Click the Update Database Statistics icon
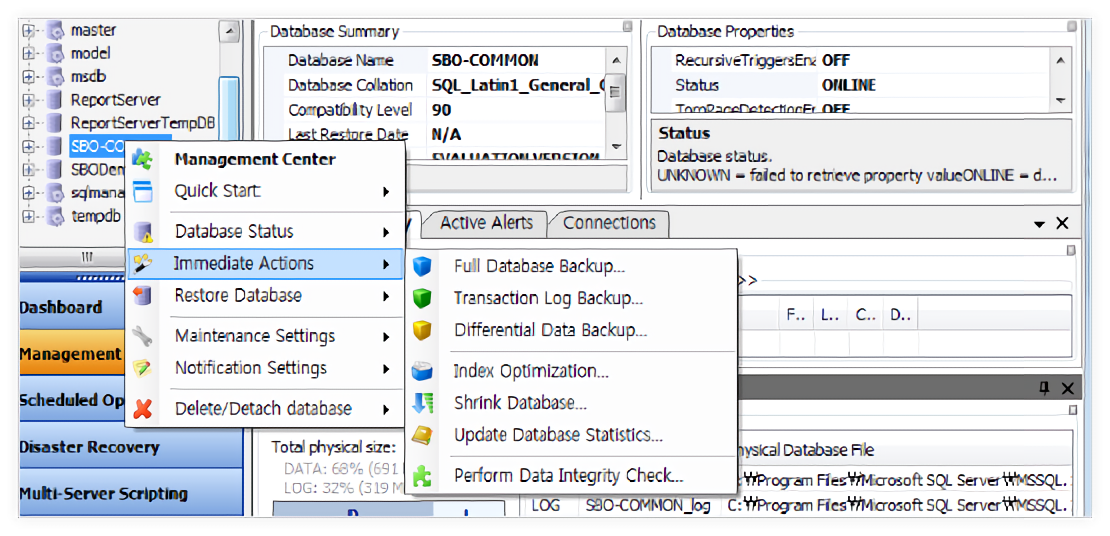Image resolution: width=1110 pixels, height=536 pixels. 422,436
